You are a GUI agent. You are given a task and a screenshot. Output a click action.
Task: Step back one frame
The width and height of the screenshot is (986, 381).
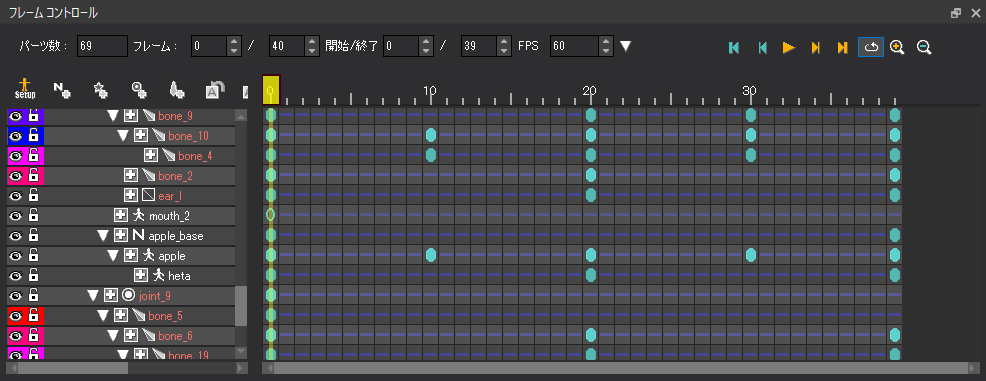point(762,47)
